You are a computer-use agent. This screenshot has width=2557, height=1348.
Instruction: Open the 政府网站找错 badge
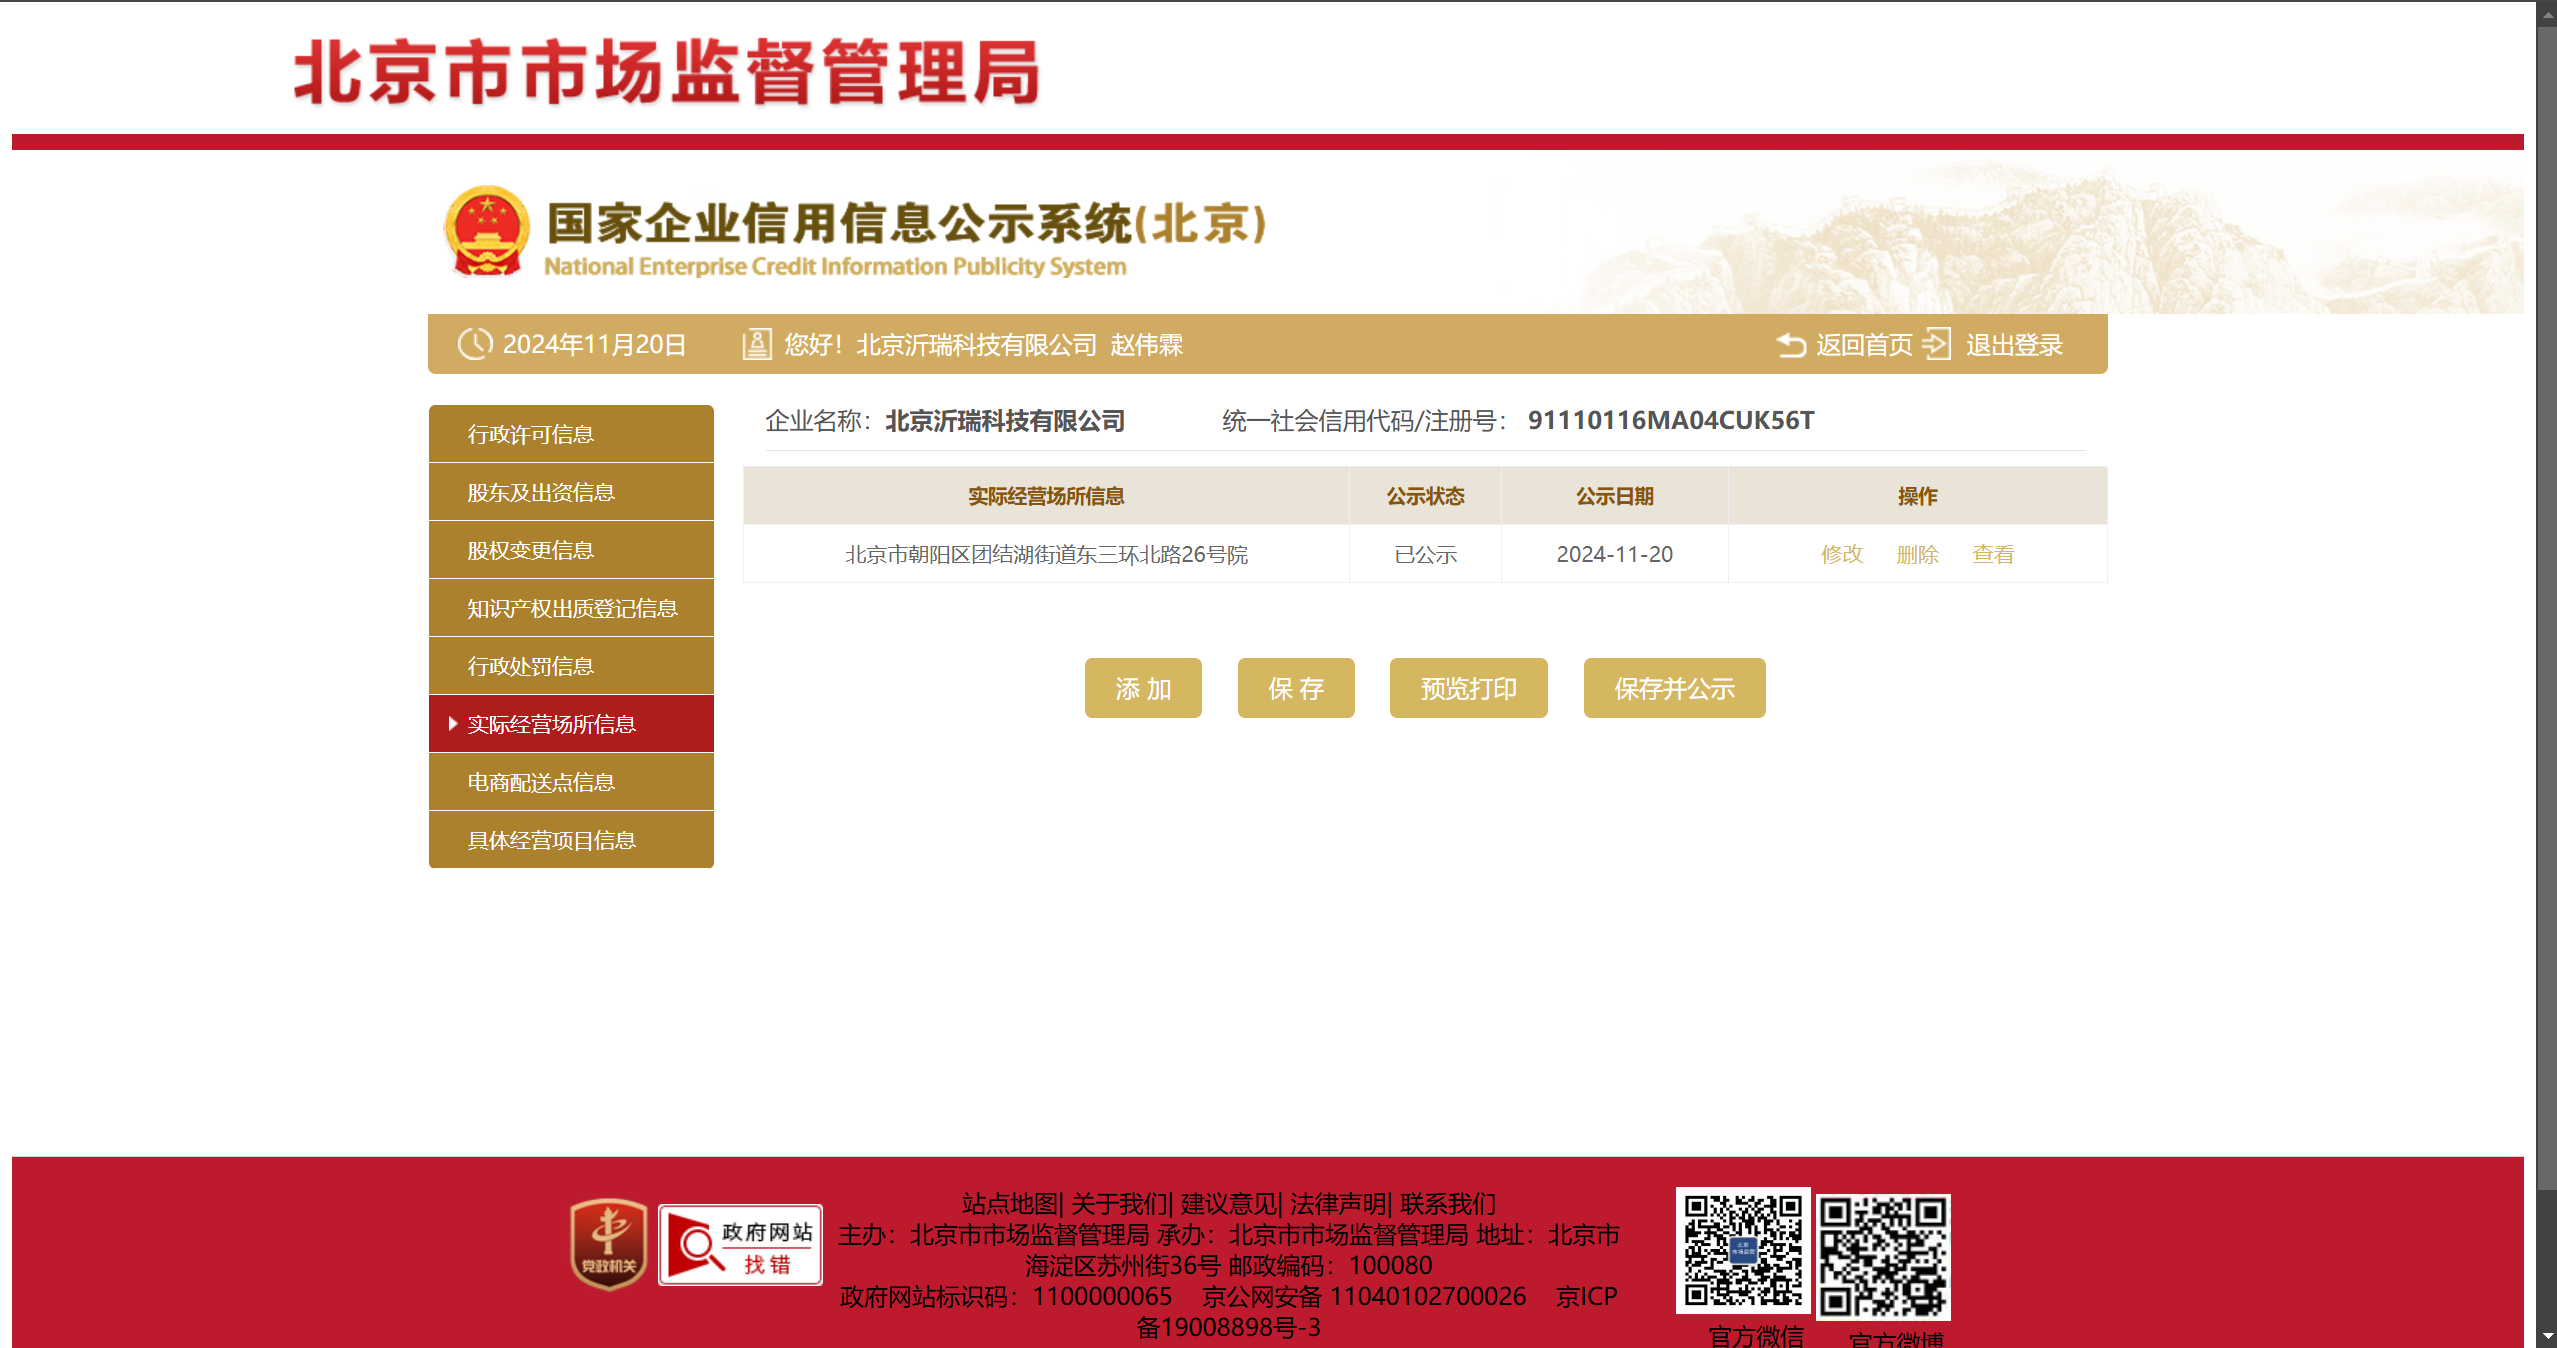click(x=740, y=1245)
